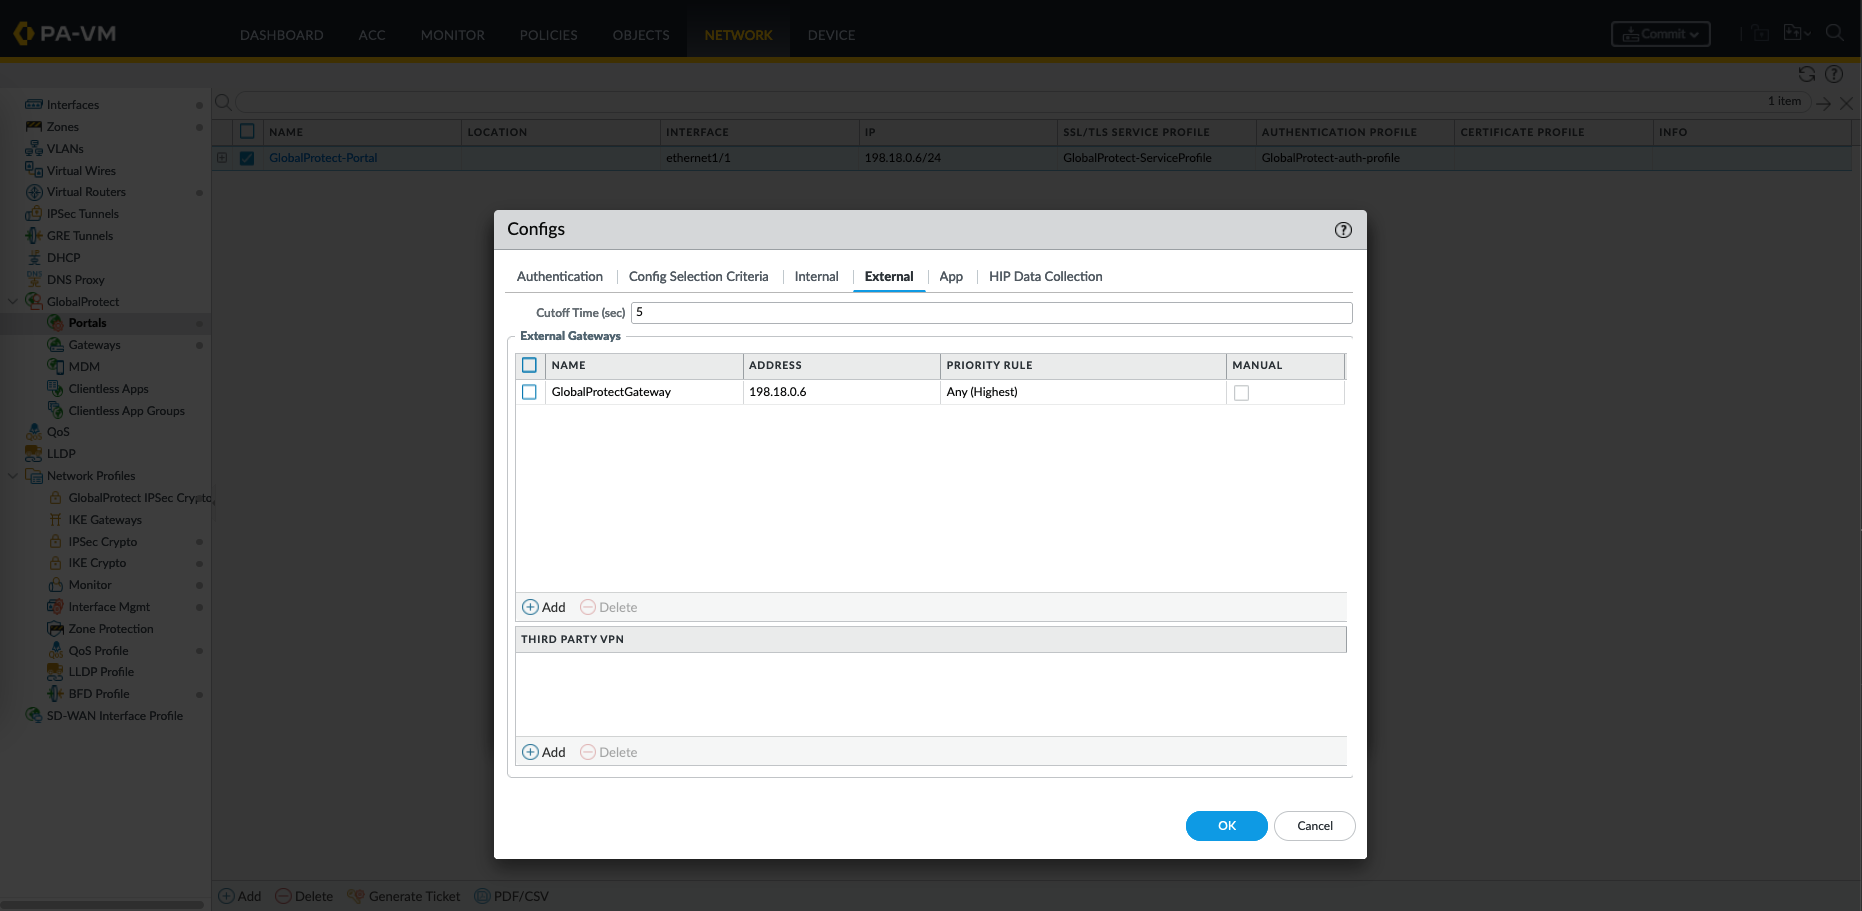Click Cancel in the Configs dialog
The height and width of the screenshot is (911, 1862).
pyautogui.click(x=1314, y=826)
